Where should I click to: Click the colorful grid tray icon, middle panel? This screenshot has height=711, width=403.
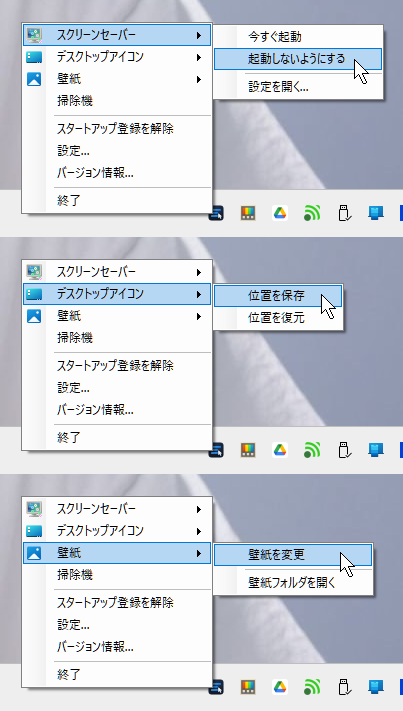248,450
